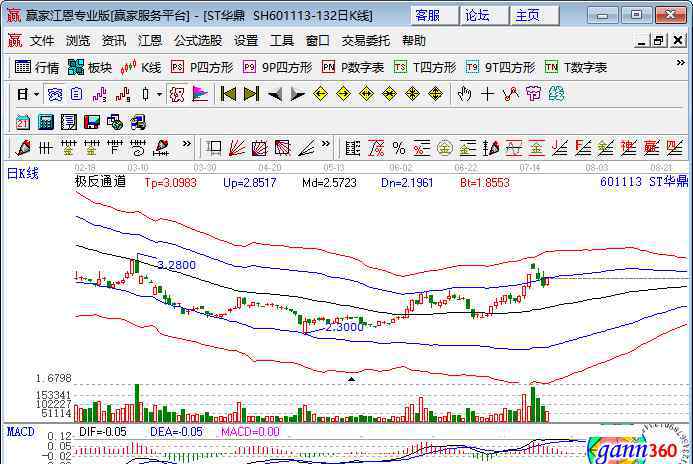Open the 板块 sector view
This screenshot has height=464, width=693.
coord(90,67)
